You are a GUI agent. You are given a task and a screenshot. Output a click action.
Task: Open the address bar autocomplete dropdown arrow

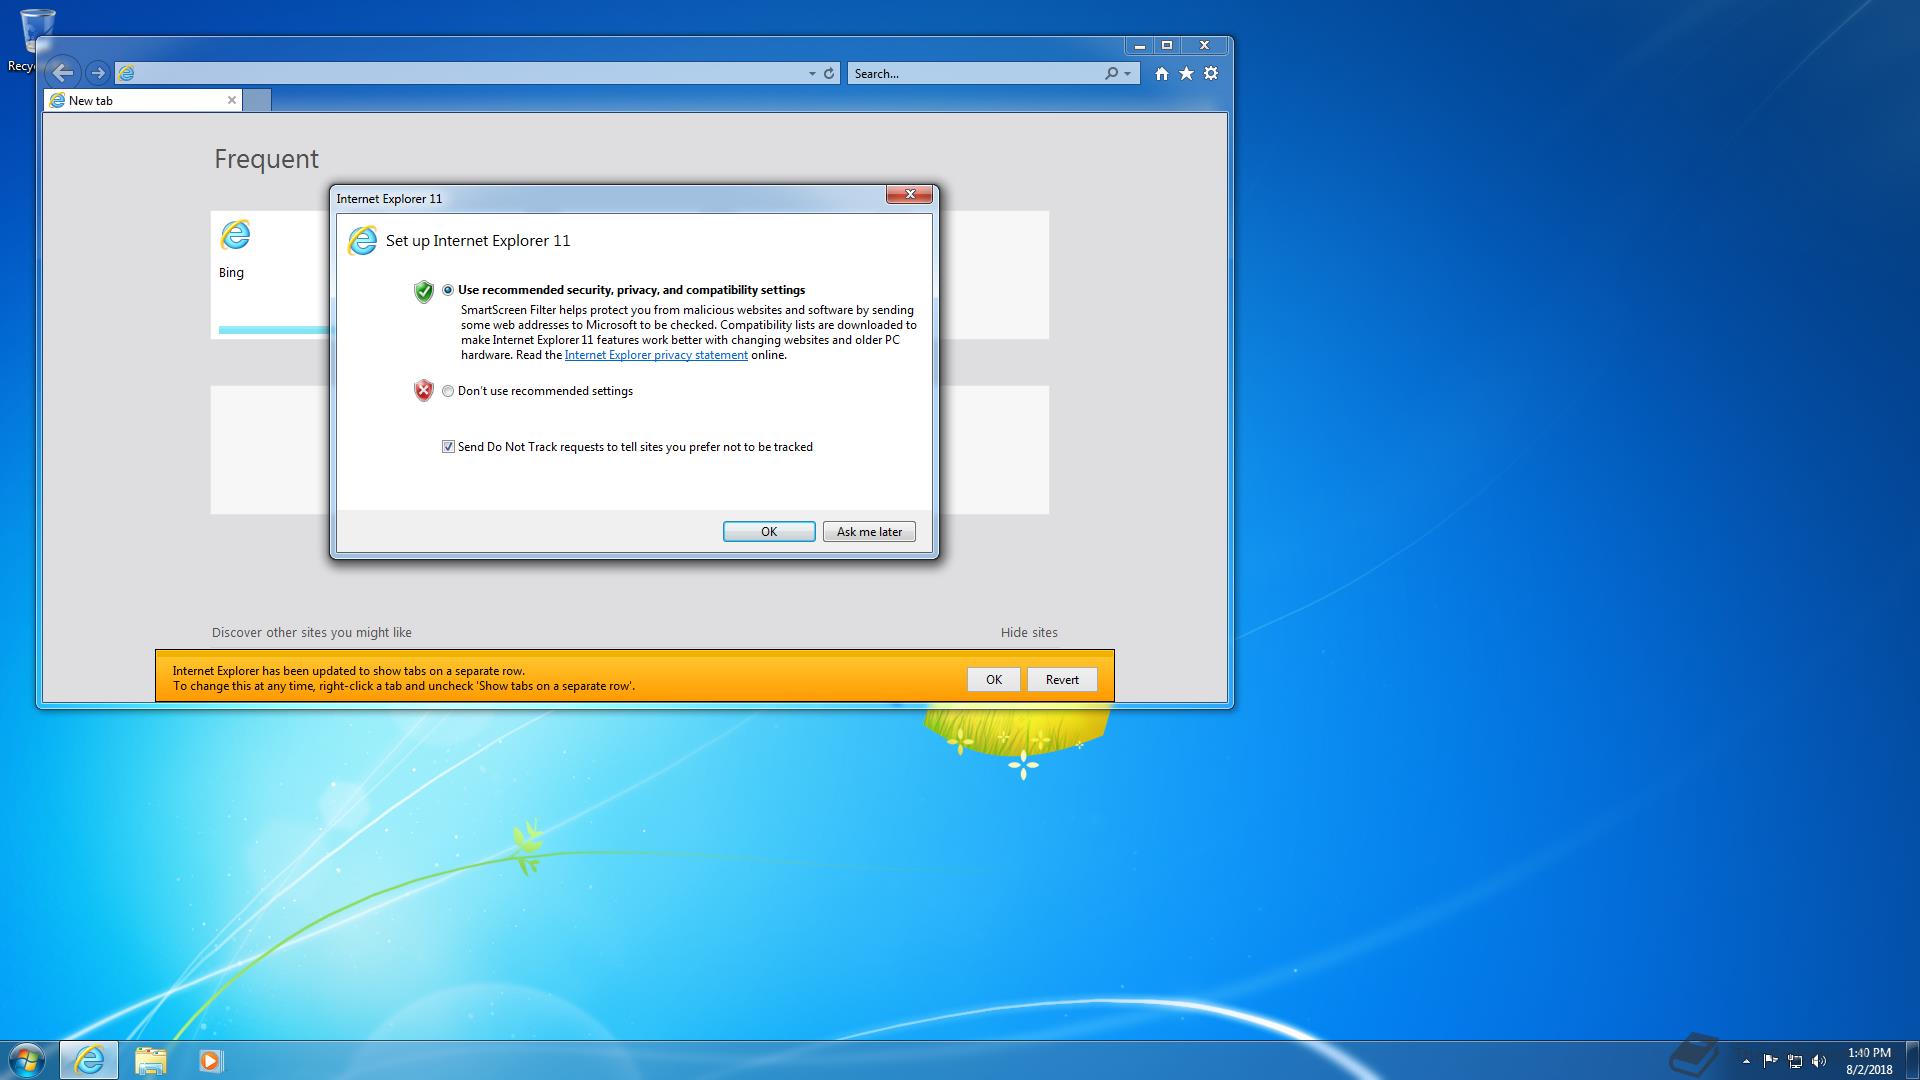[812, 73]
